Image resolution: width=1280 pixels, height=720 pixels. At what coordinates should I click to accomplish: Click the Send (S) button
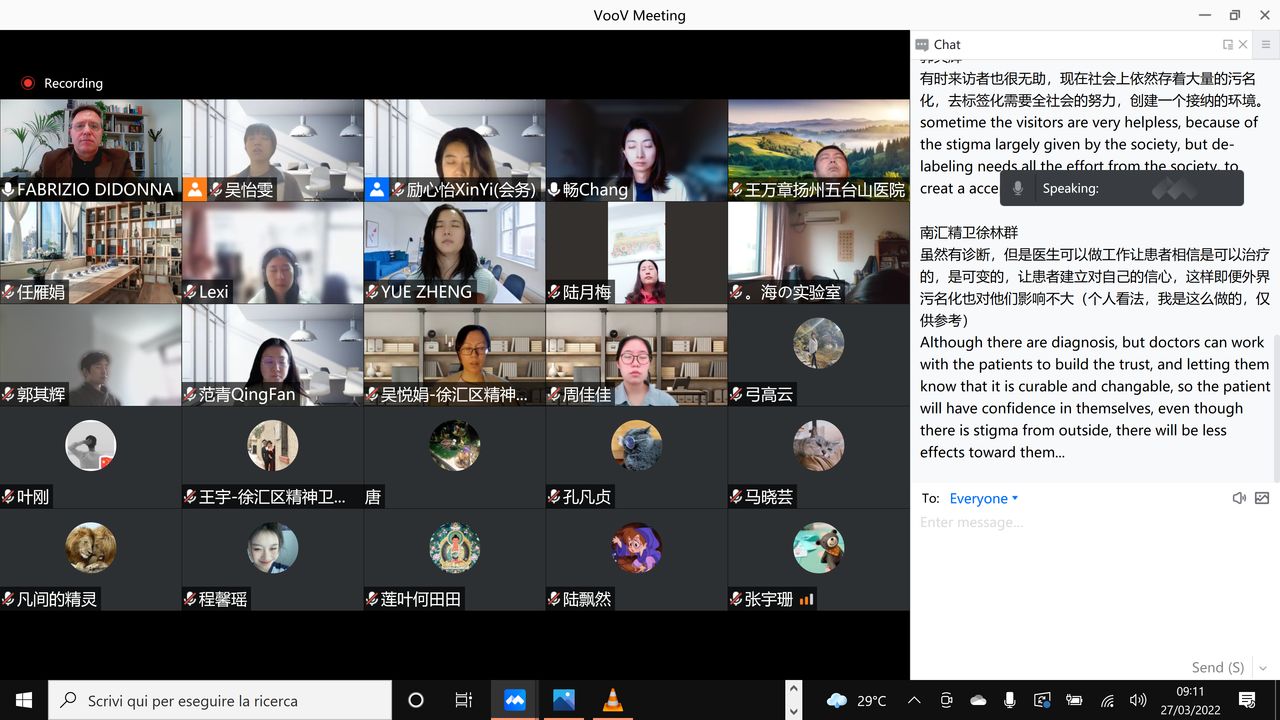(x=1217, y=667)
